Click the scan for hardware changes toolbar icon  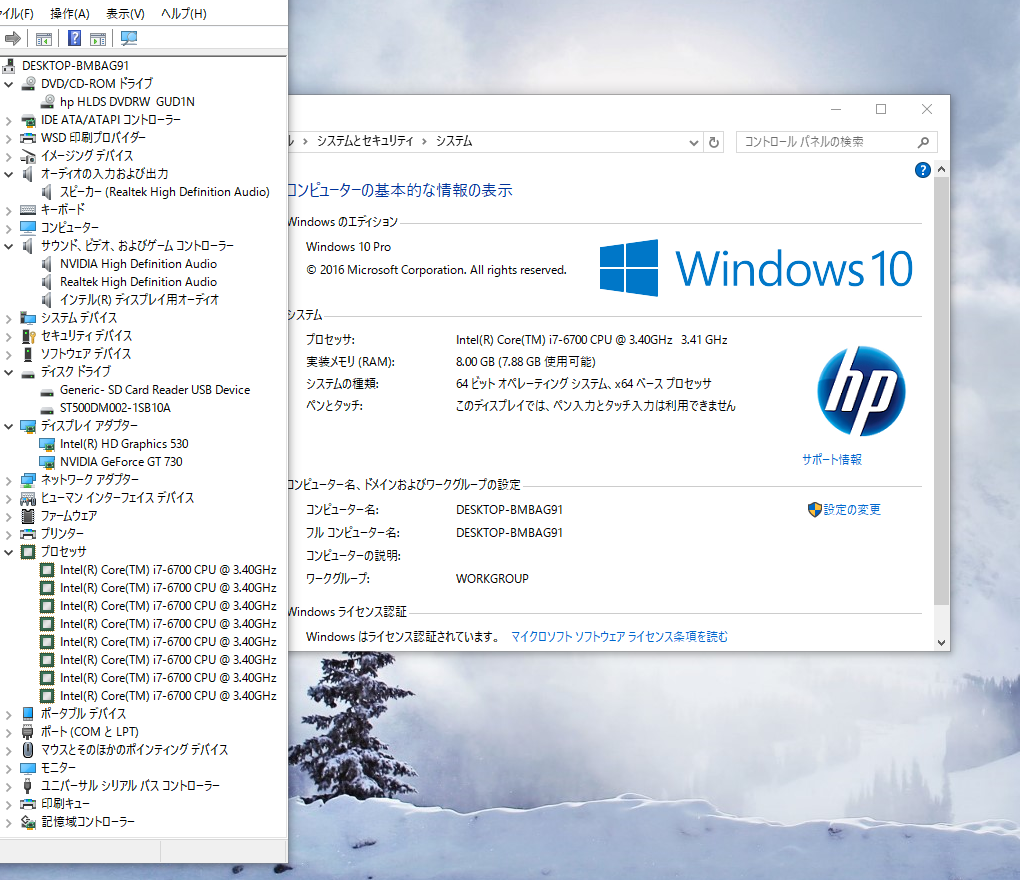coord(130,38)
